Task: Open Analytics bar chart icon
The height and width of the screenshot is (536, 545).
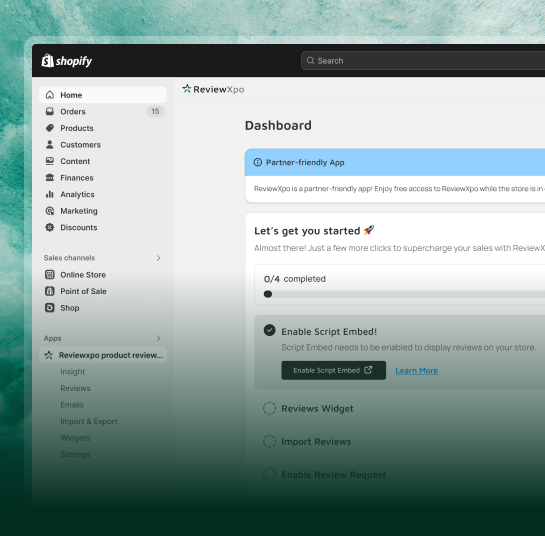Action: [x=50, y=194]
